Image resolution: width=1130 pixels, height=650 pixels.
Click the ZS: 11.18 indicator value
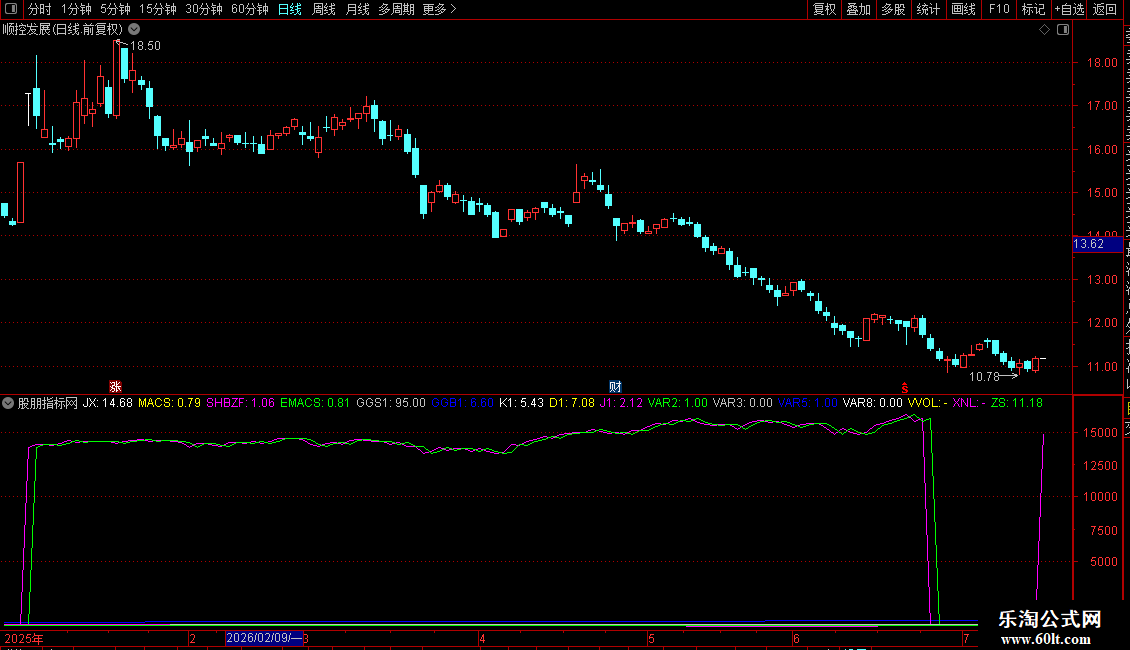point(1016,403)
